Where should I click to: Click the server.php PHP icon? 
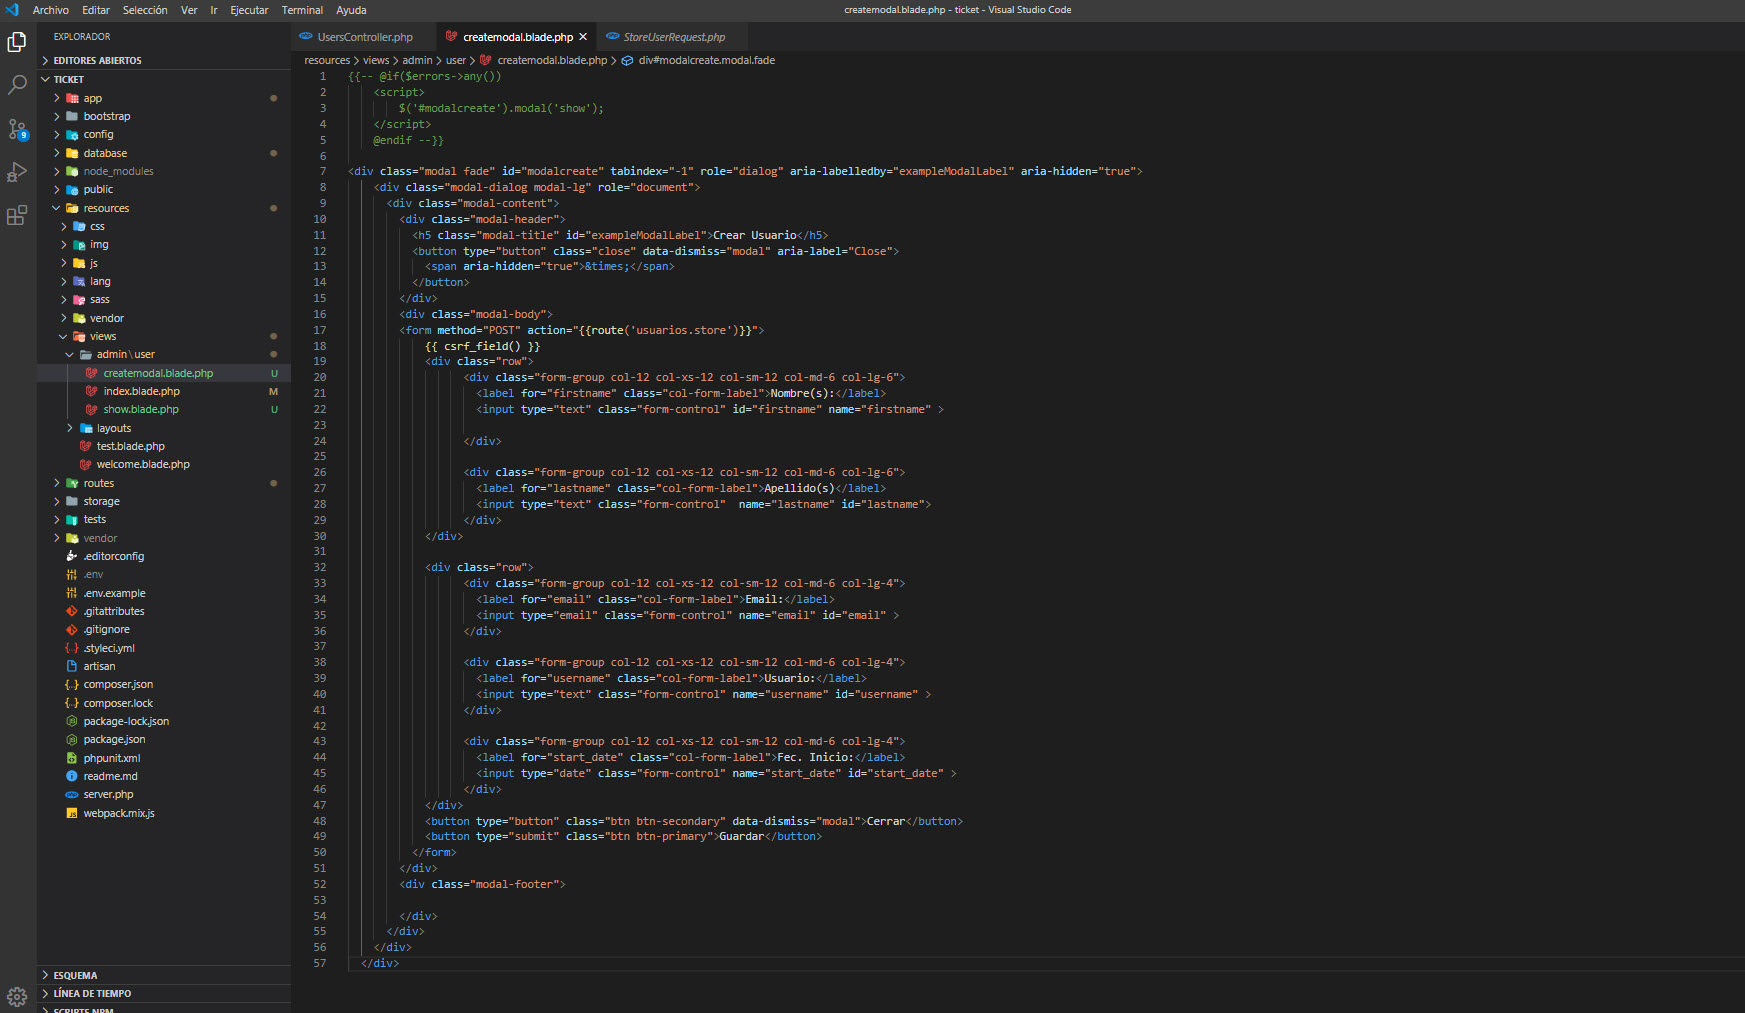pyautogui.click(x=72, y=795)
